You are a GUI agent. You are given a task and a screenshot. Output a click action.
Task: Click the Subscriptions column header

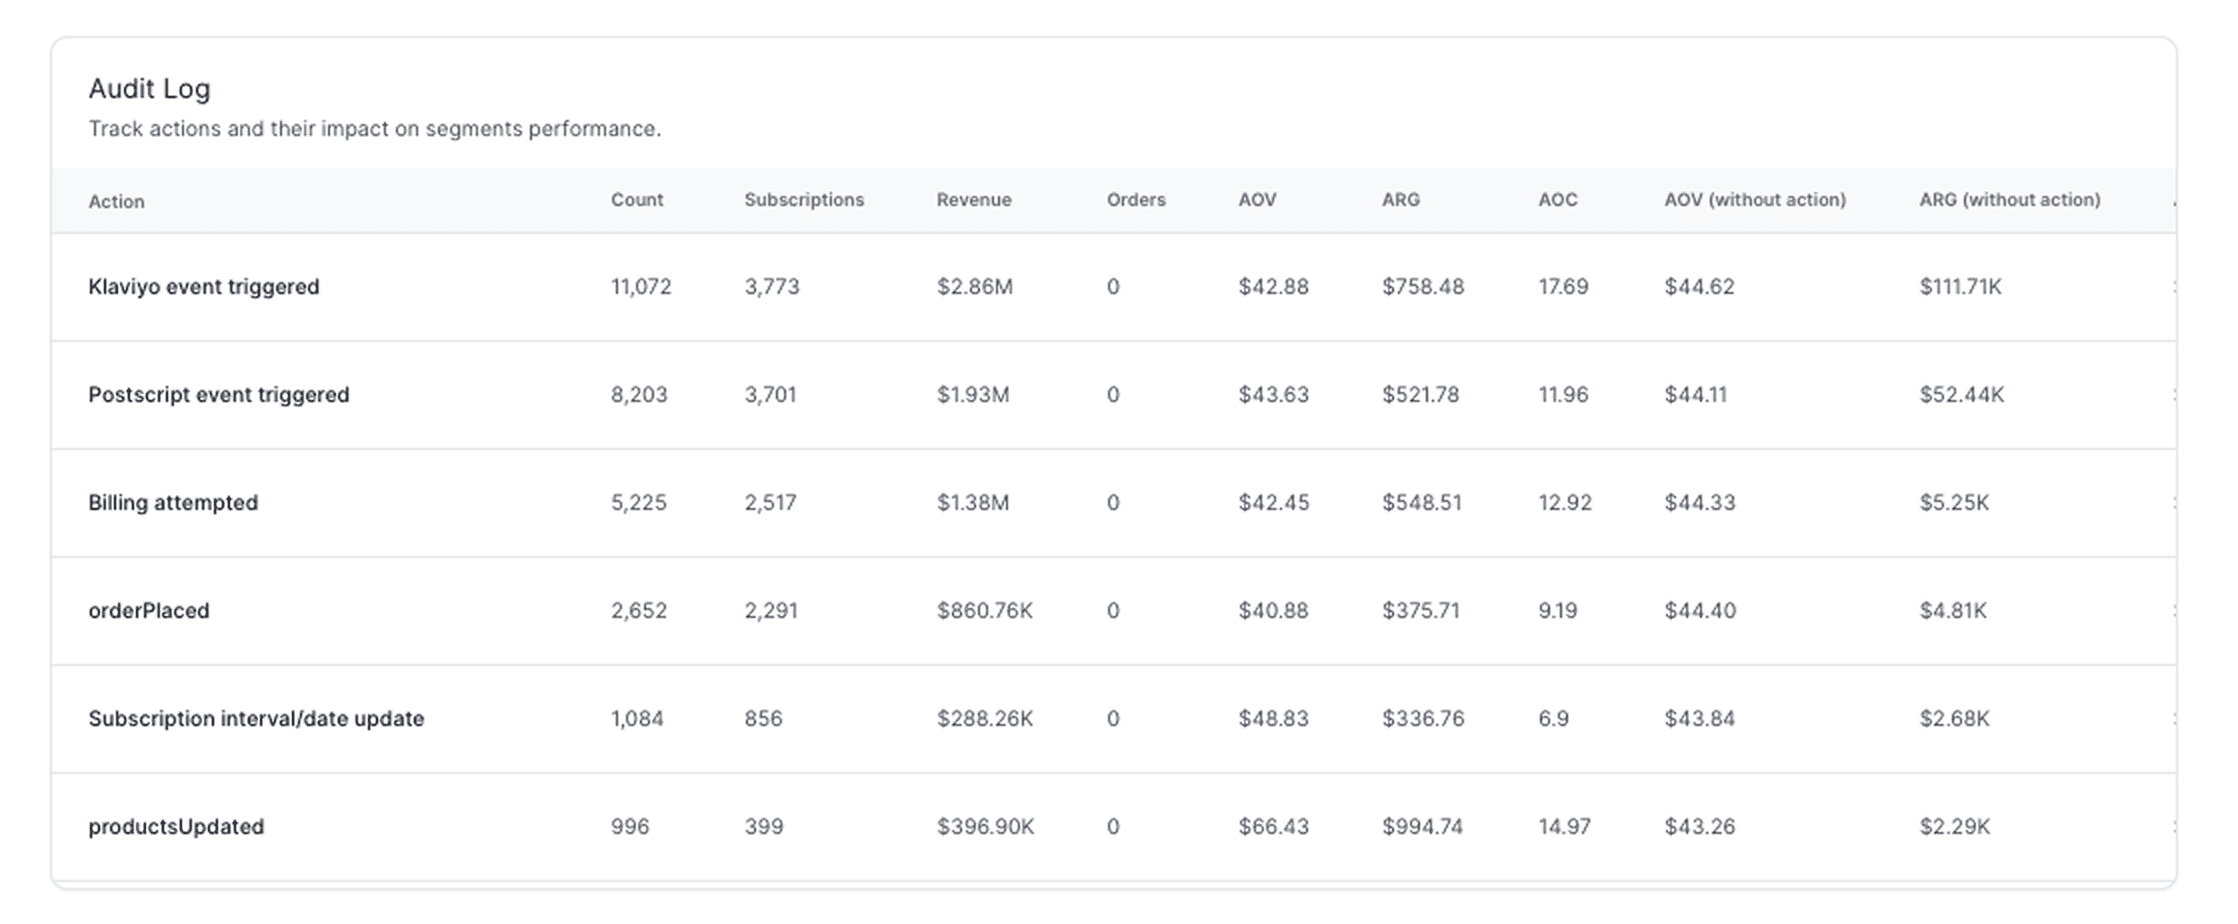803,200
